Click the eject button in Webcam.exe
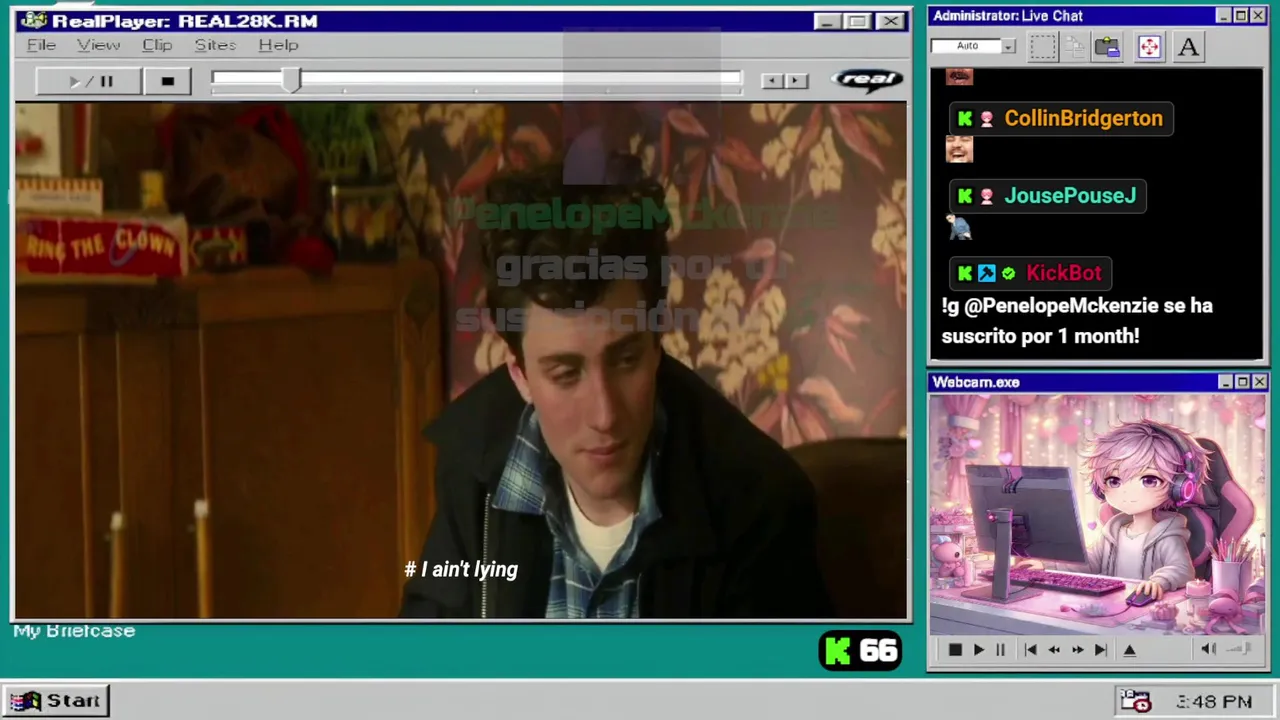Viewport: 1280px width, 720px height. click(x=1130, y=650)
